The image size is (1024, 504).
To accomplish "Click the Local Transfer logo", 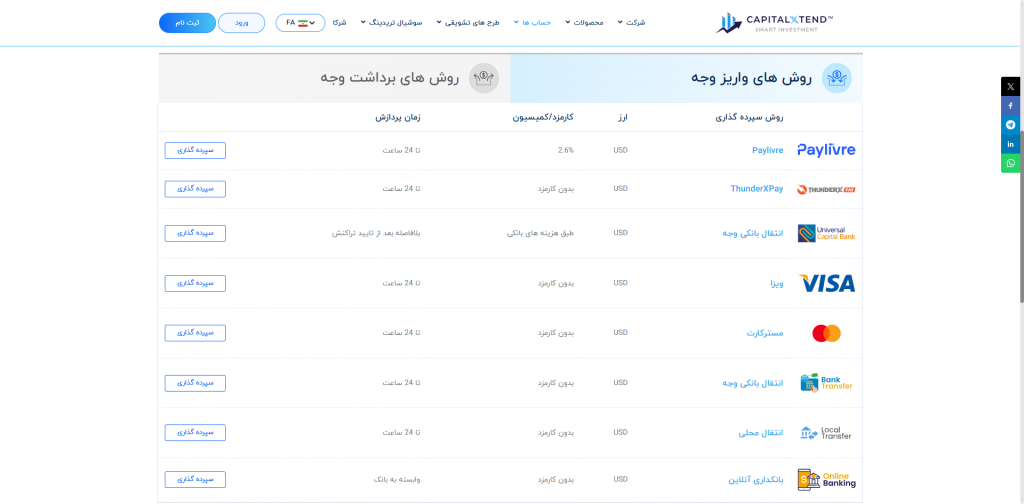I will 826,433.
